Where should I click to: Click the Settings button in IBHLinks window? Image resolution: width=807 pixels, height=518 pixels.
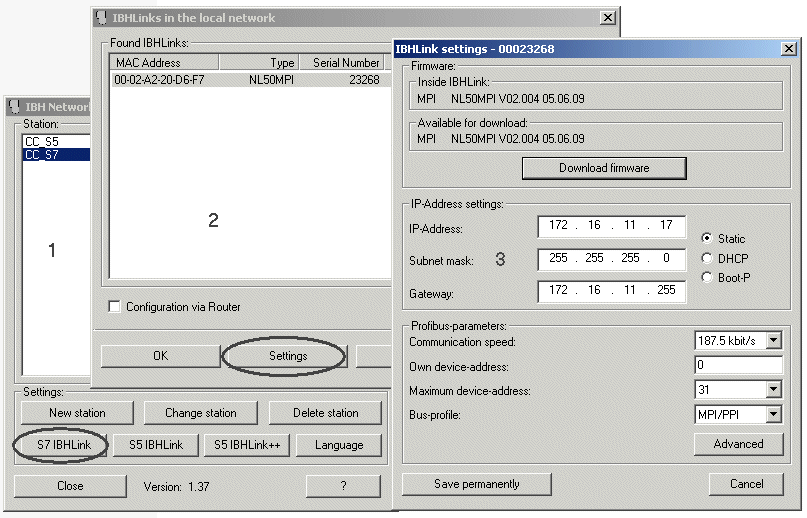tap(288, 356)
